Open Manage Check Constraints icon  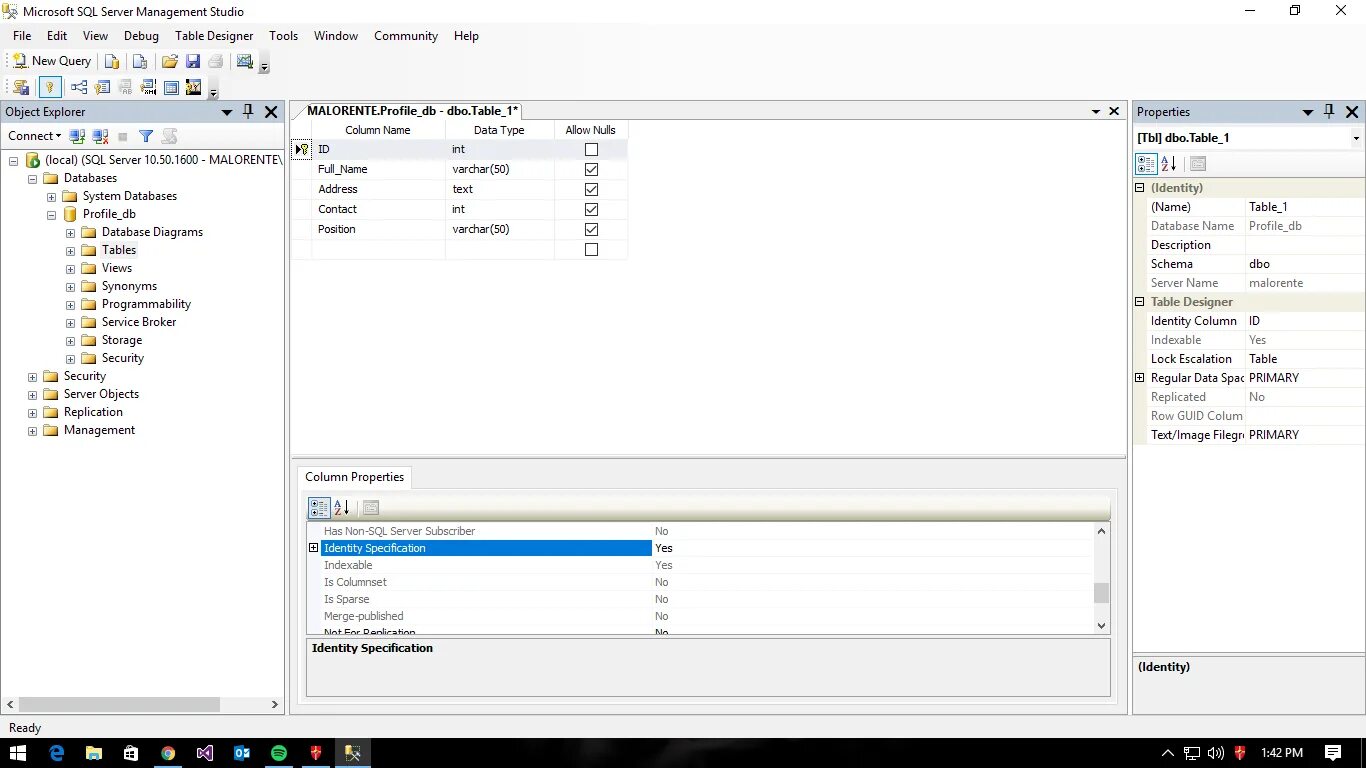(x=171, y=87)
